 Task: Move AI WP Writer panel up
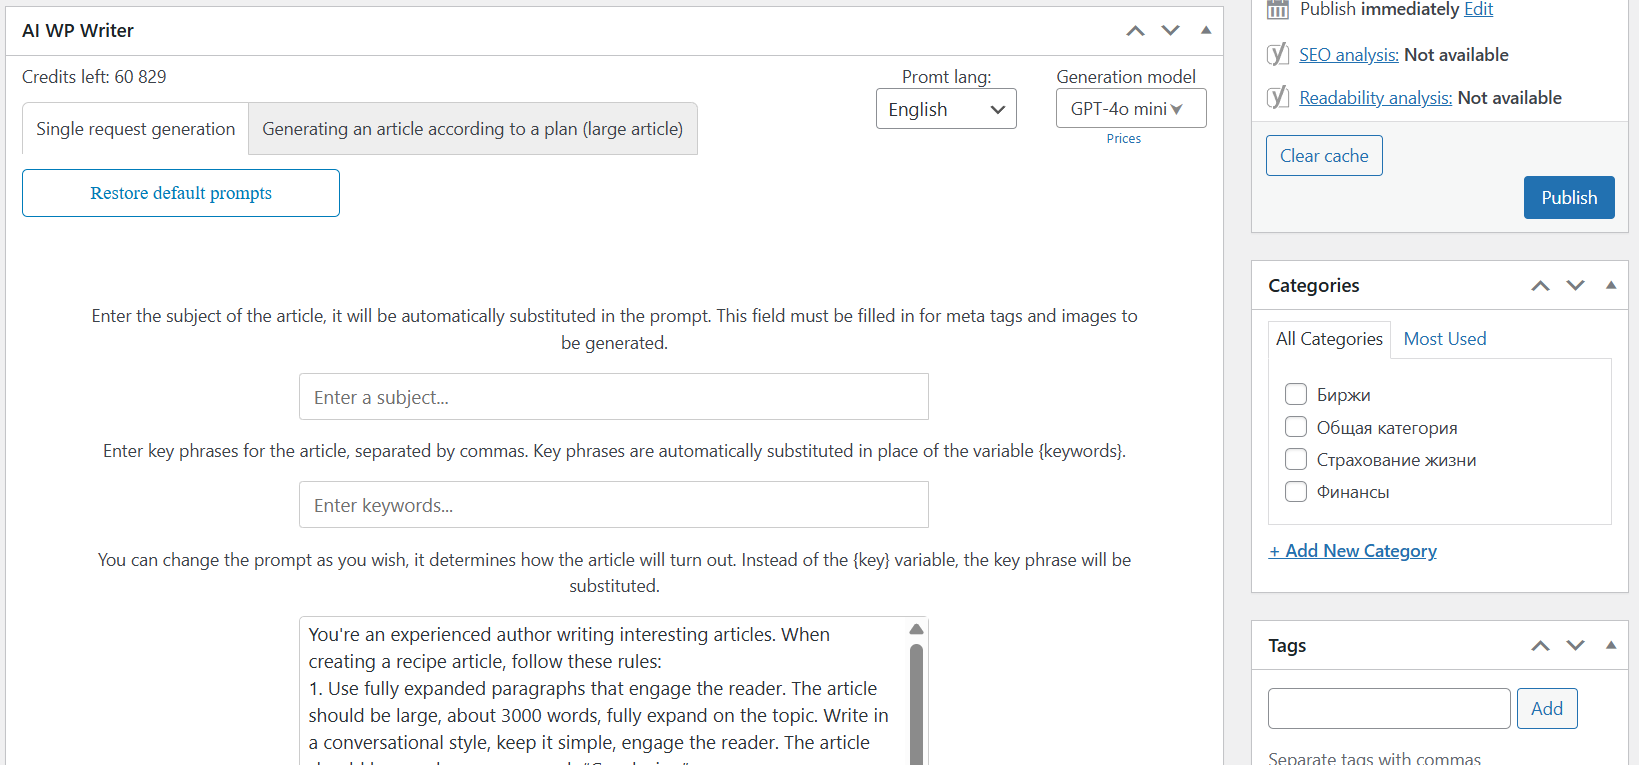(1135, 31)
